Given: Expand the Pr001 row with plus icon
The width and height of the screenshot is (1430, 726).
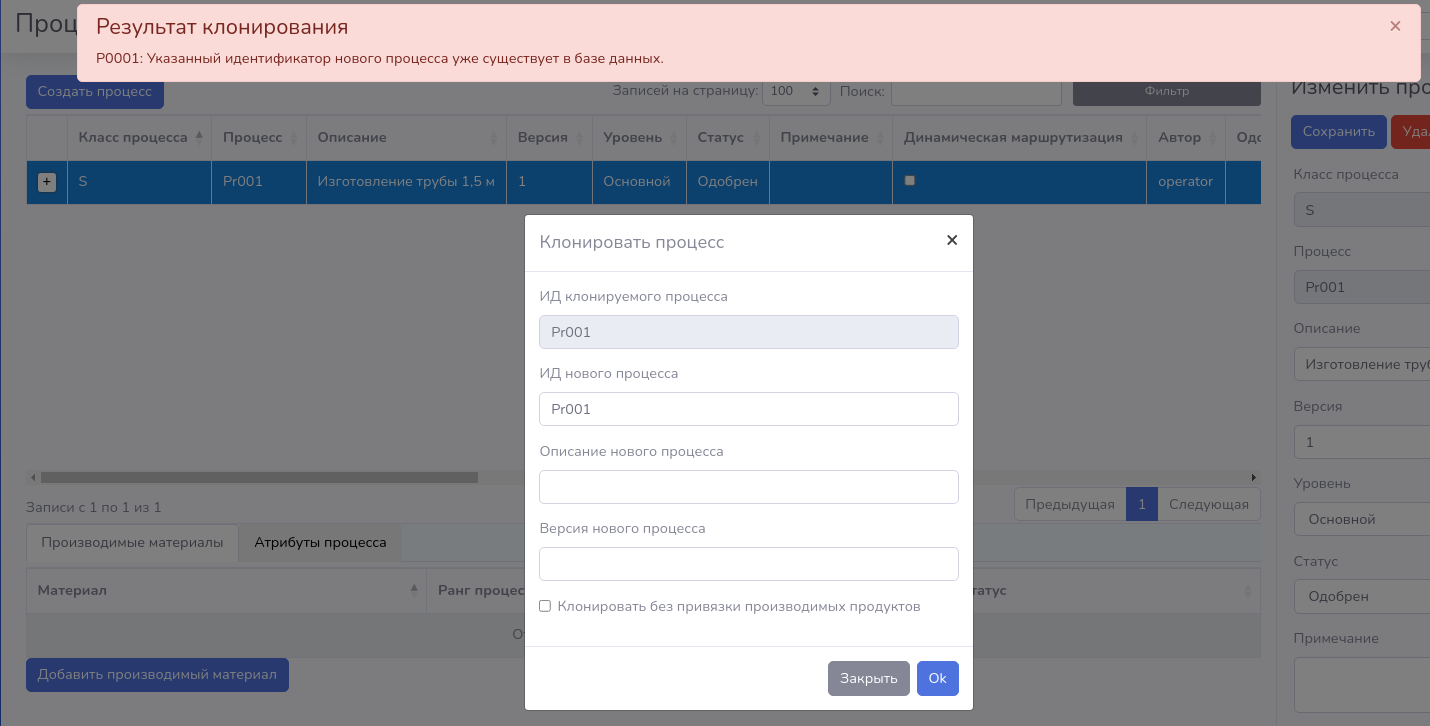Looking at the screenshot, I should click(x=47, y=182).
